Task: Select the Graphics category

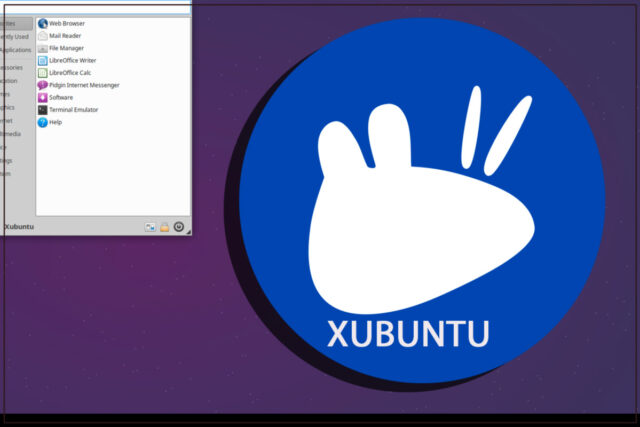Action: (x=16, y=107)
